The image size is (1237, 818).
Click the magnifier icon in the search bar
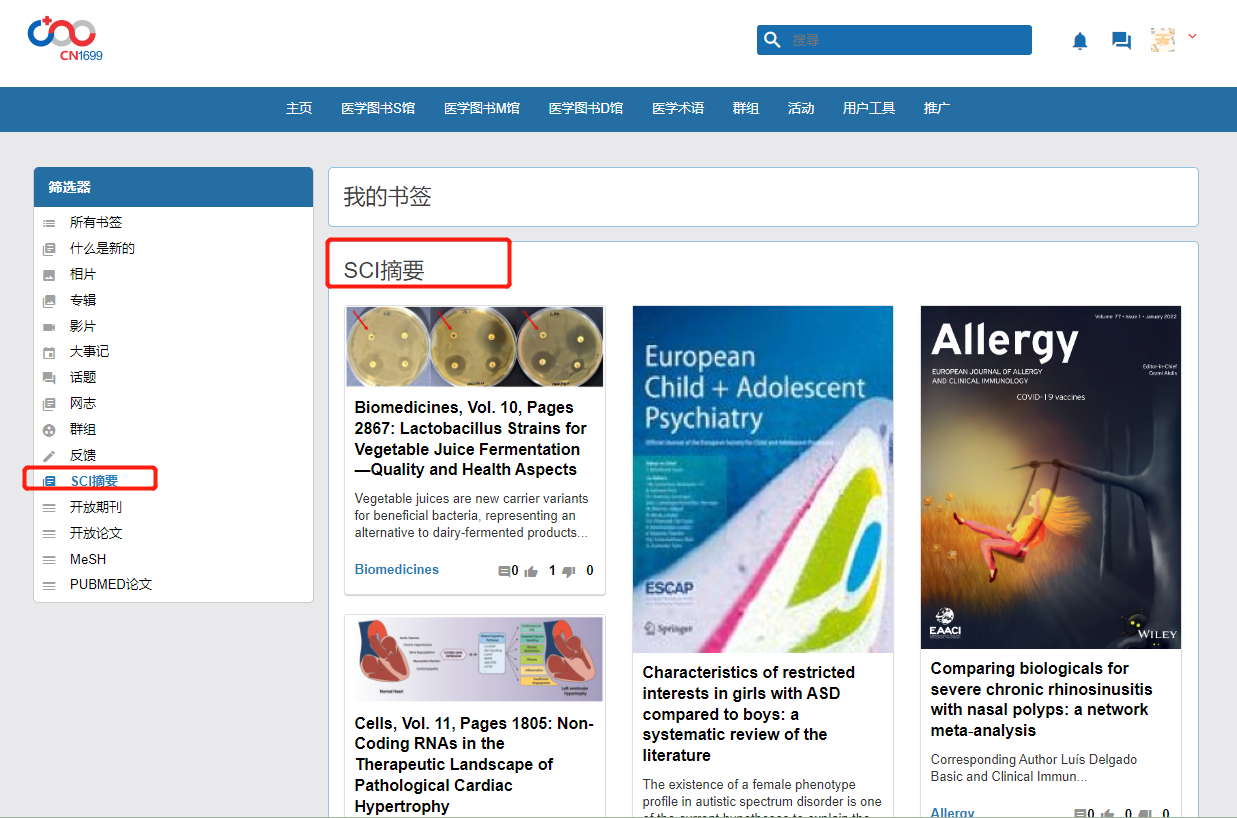point(772,40)
